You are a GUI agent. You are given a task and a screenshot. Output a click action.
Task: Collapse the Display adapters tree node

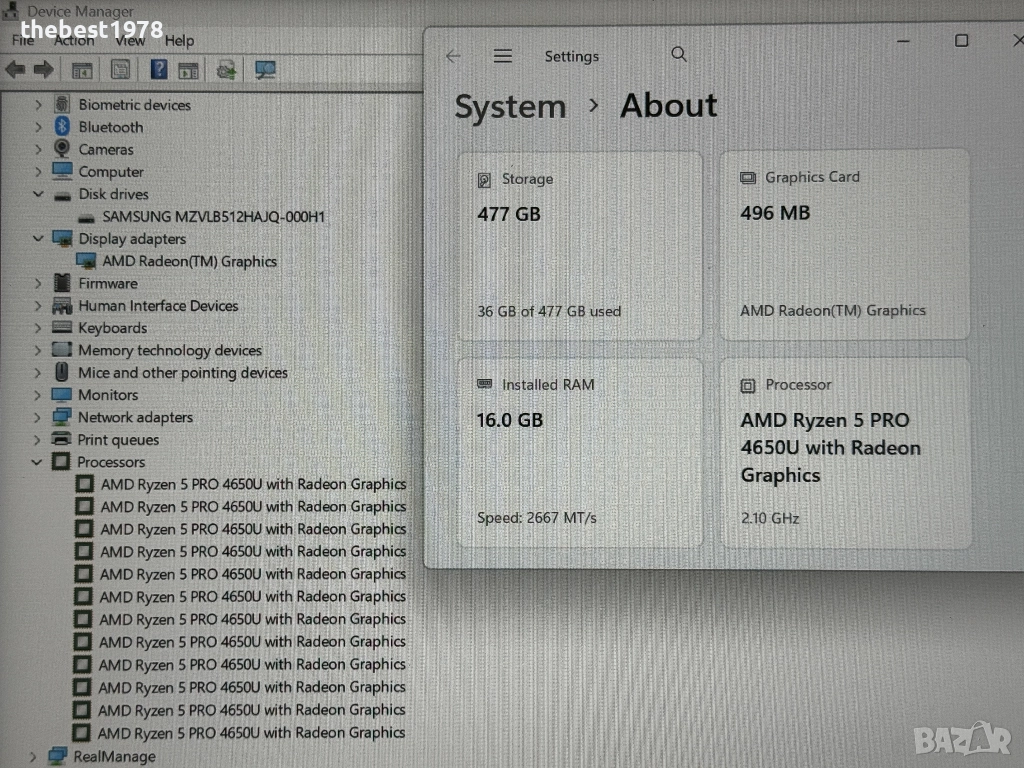coord(38,239)
